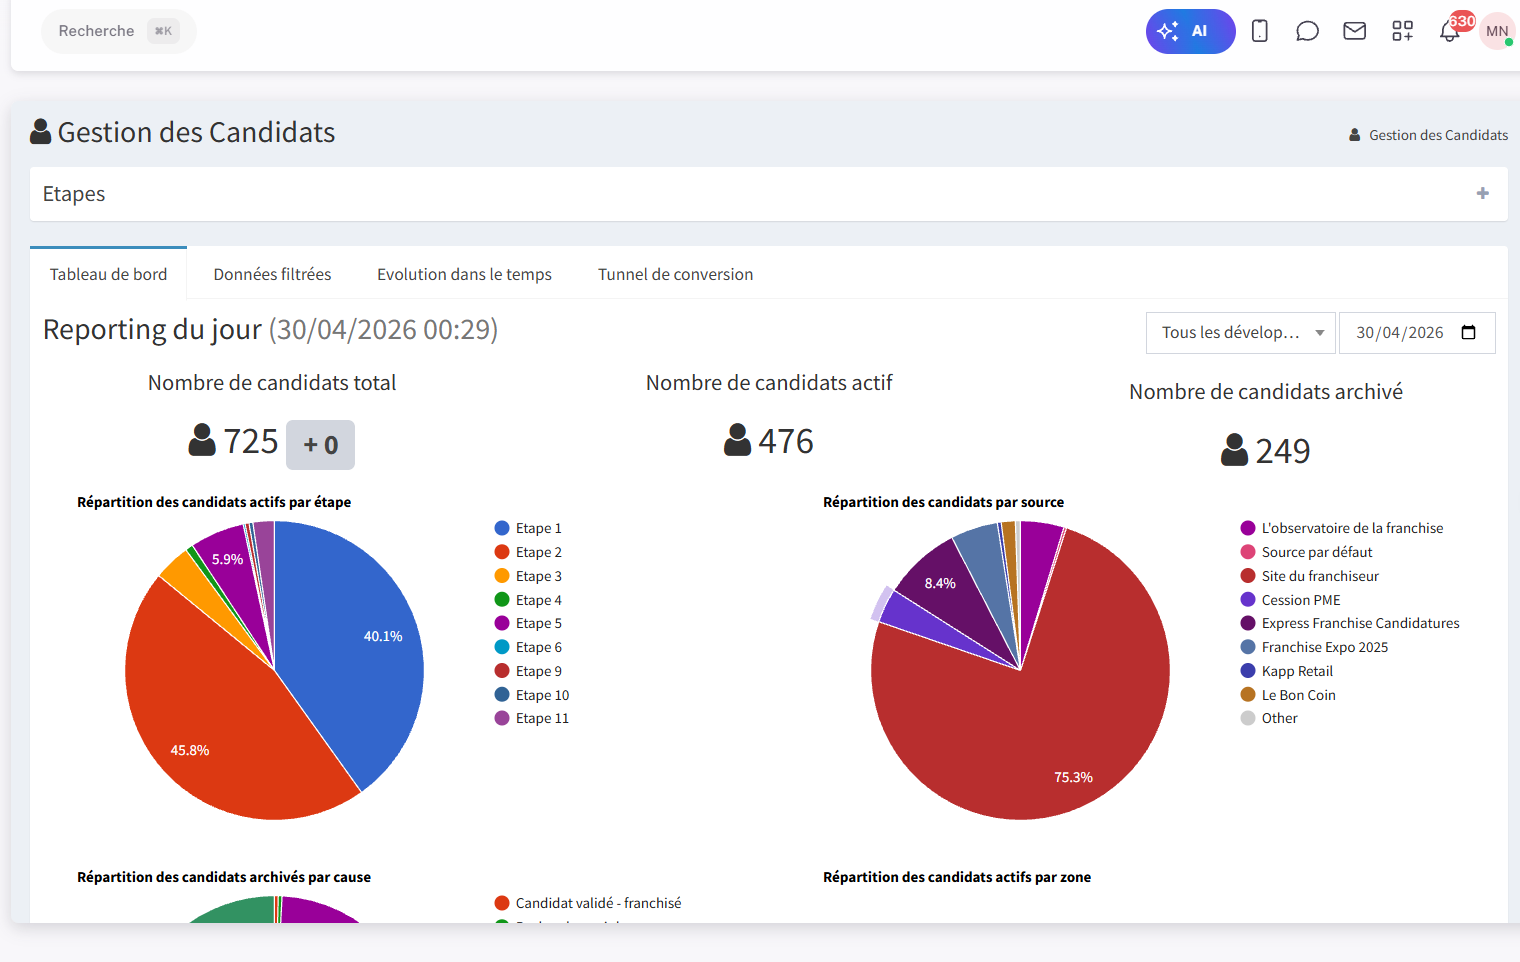Open the chat bubble icon
The height and width of the screenshot is (962, 1520).
[x=1307, y=31]
